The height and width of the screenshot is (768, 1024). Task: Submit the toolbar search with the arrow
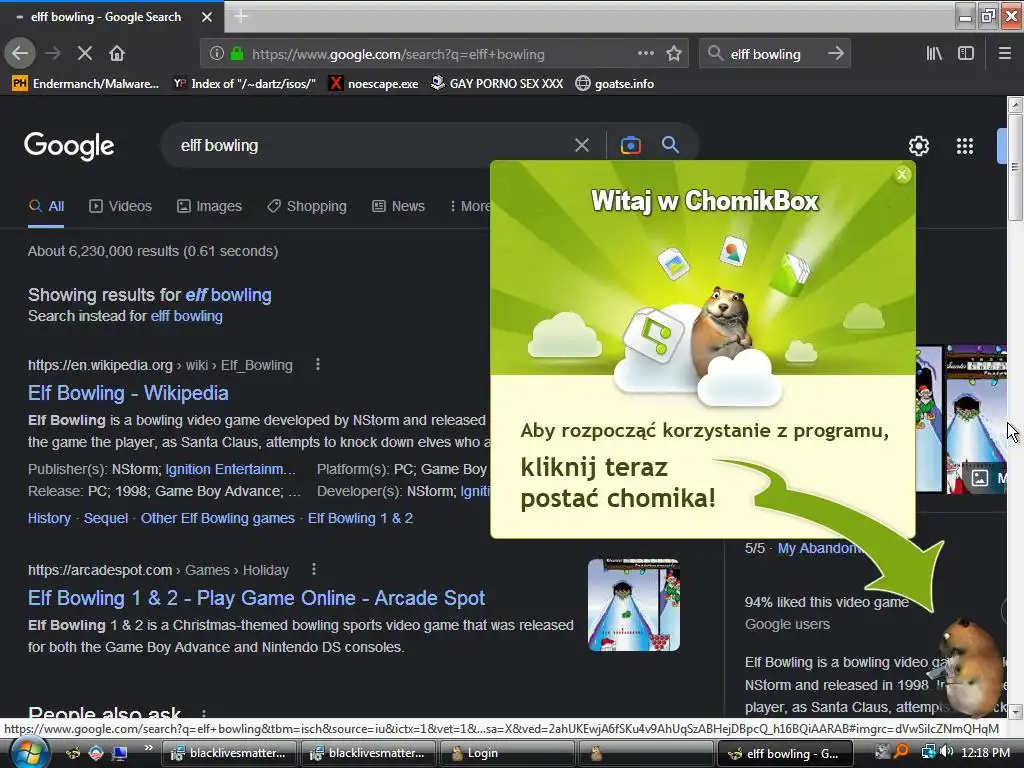click(x=835, y=54)
